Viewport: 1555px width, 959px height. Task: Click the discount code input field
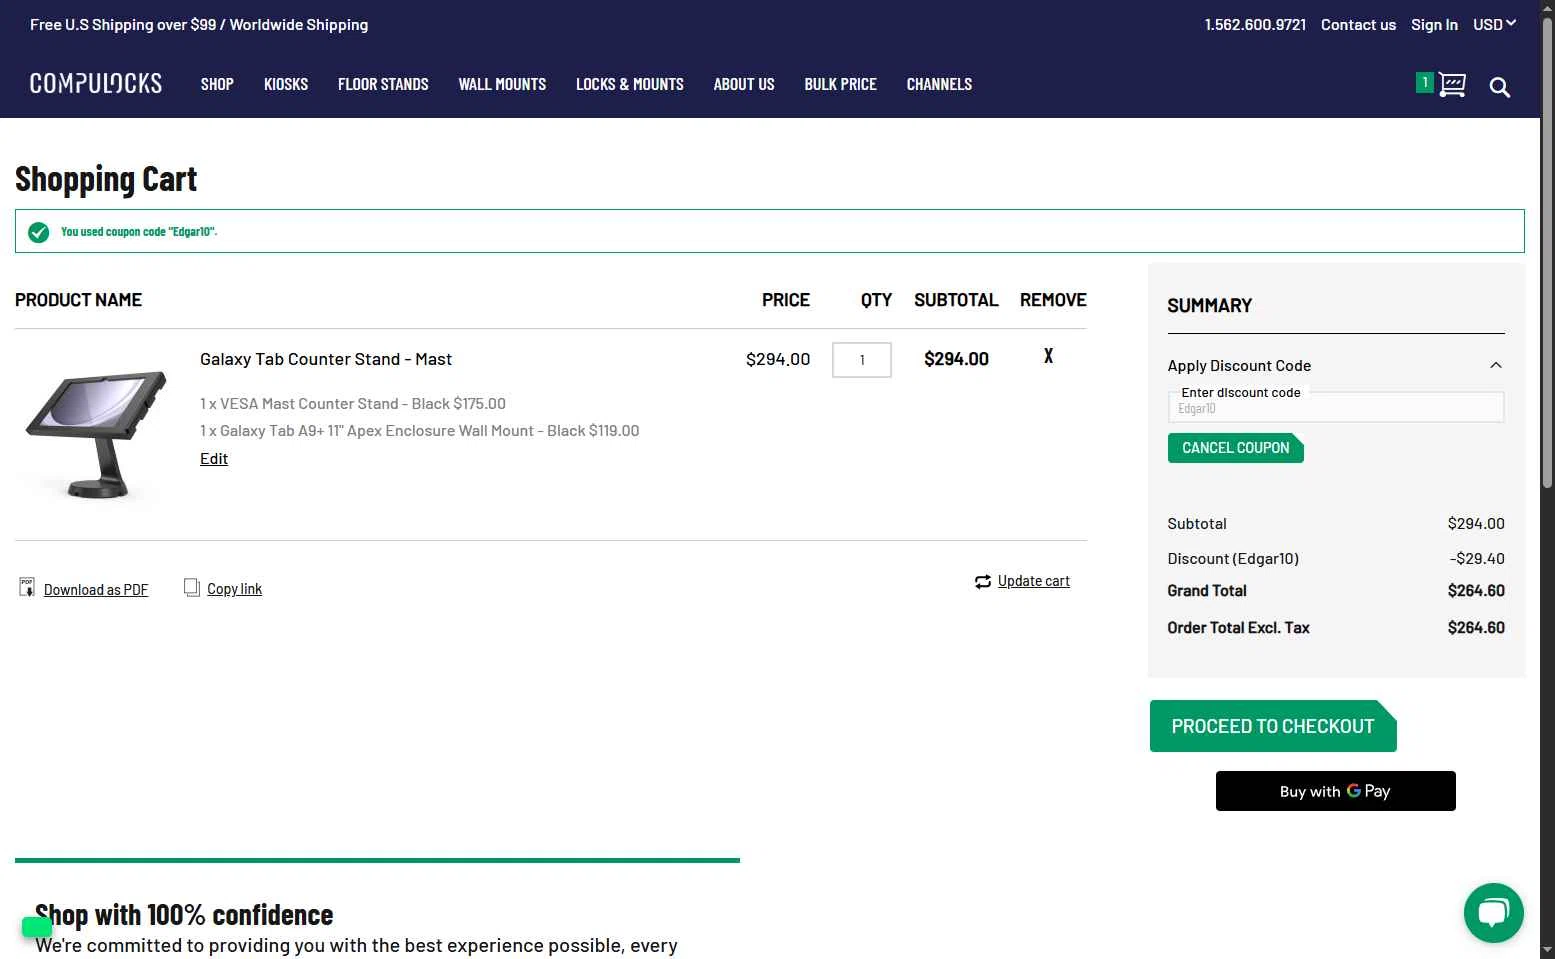1335,407
